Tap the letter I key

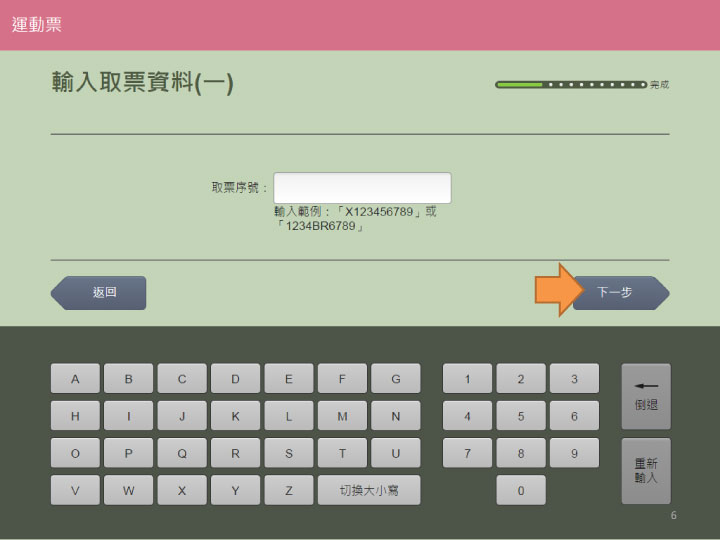point(129,416)
